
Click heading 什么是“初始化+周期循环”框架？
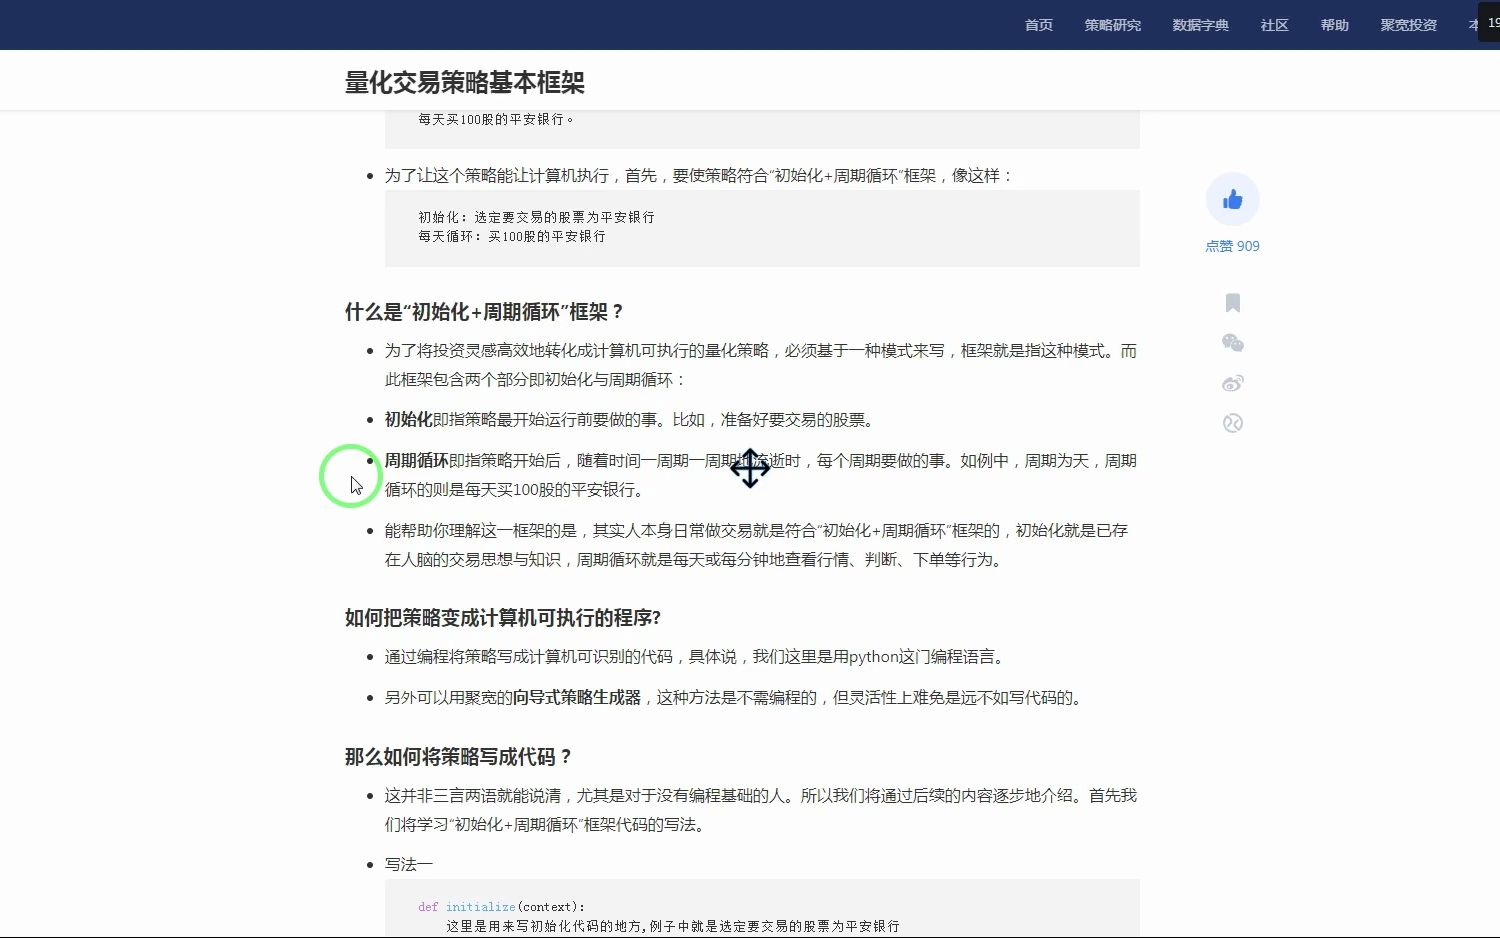coord(485,312)
